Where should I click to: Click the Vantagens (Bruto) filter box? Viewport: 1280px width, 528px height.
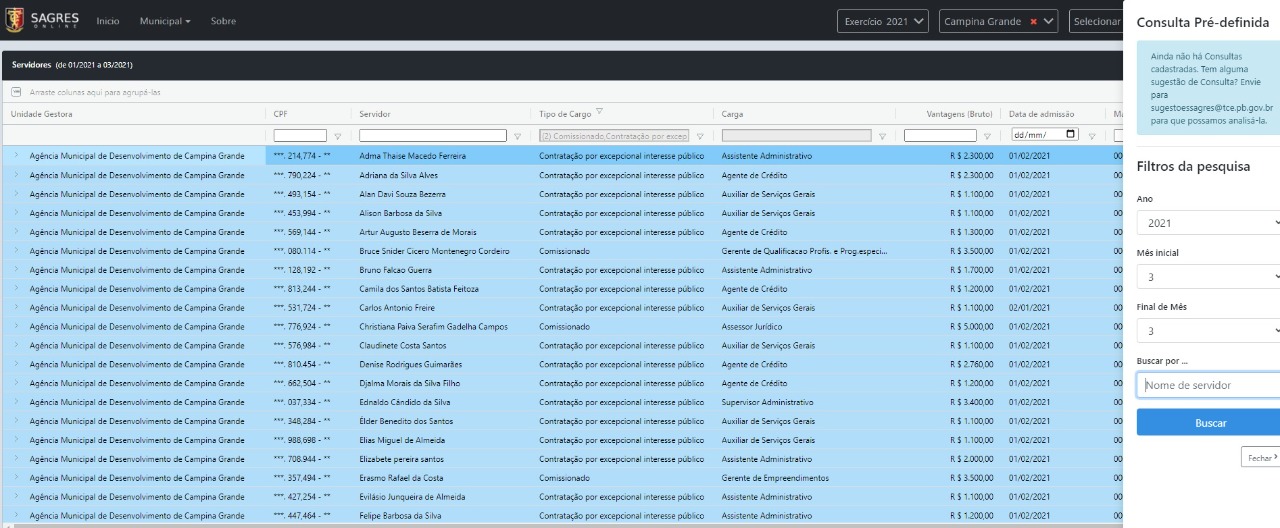coord(940,135)
